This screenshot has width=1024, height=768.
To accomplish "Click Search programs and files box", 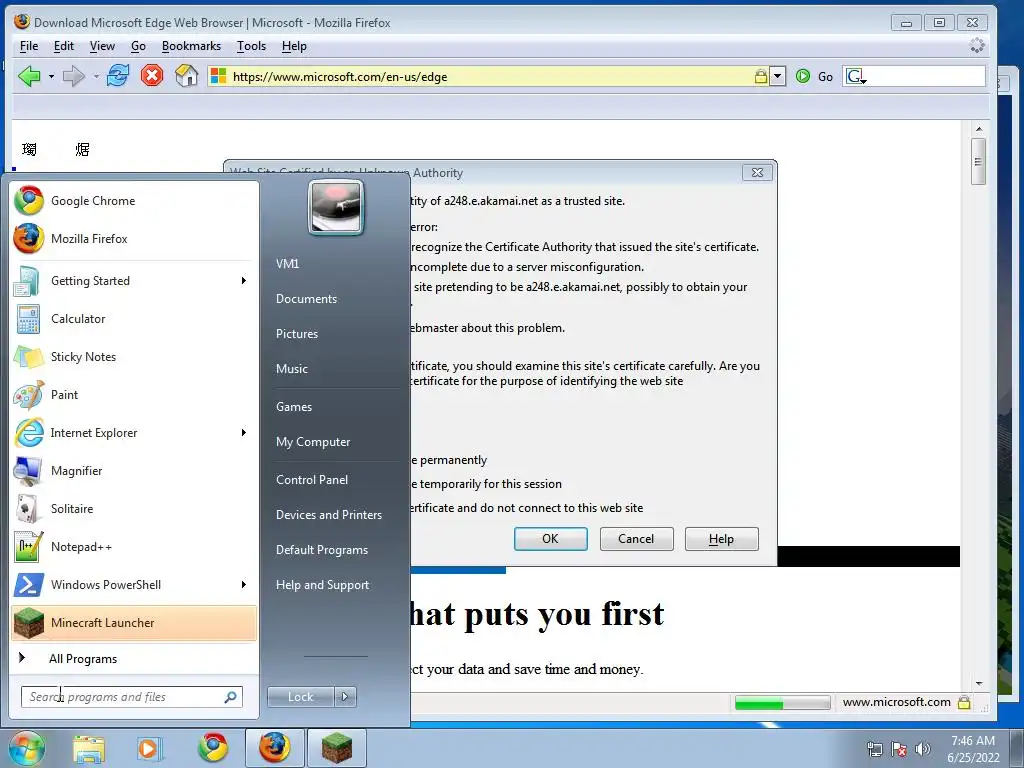I will pyautogui.click(x=131, y=697).
